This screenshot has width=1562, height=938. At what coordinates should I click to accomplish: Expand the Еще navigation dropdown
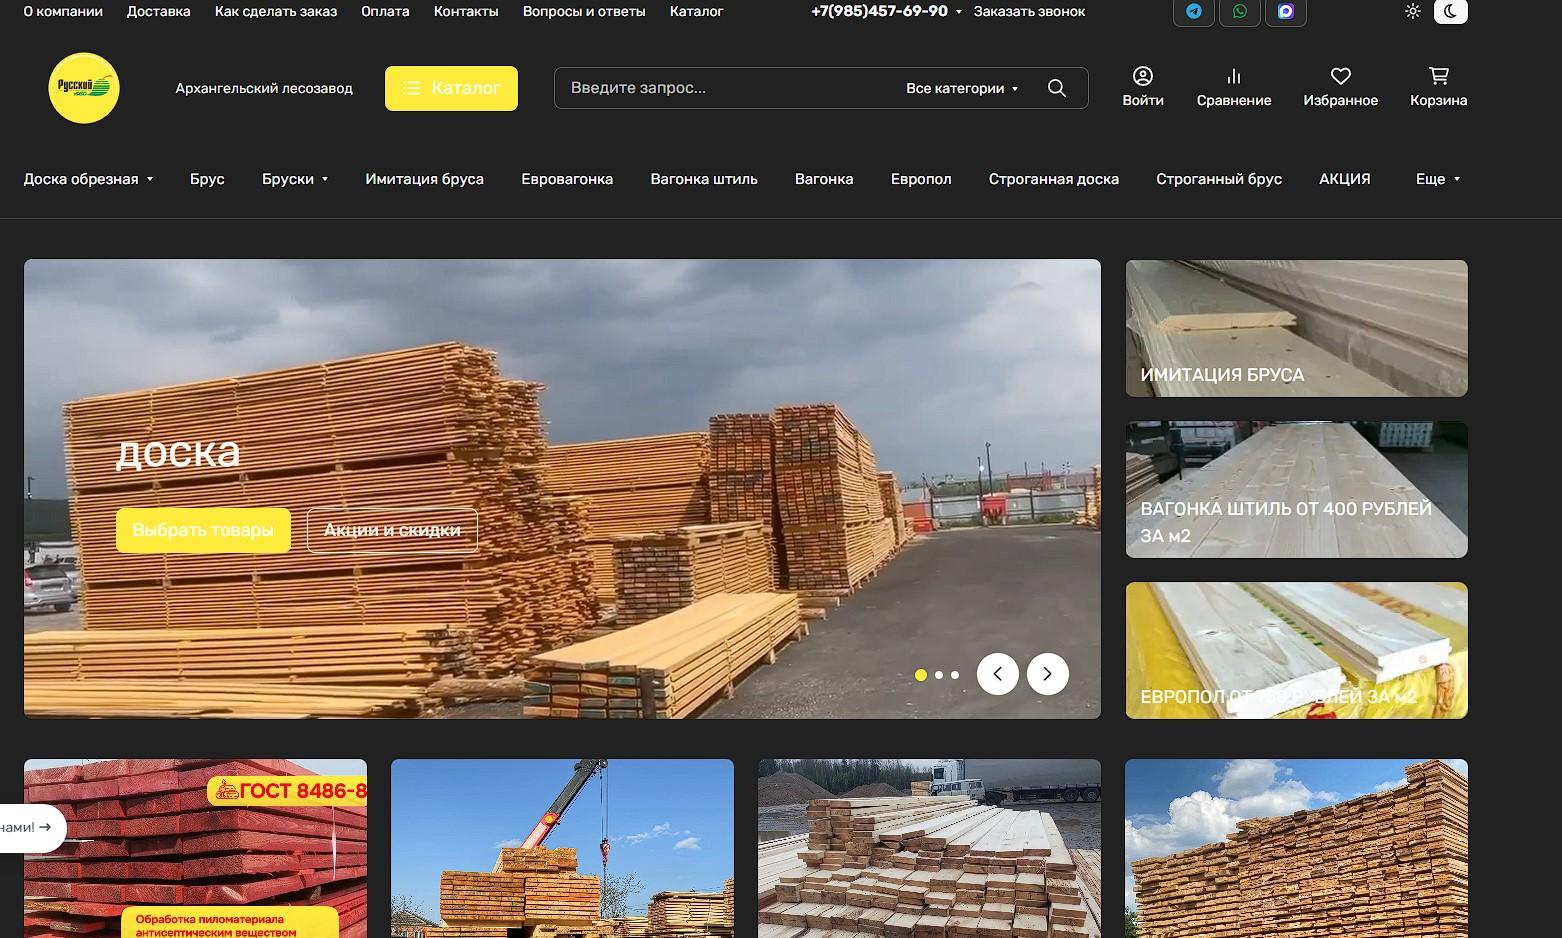click(1437, 179)
